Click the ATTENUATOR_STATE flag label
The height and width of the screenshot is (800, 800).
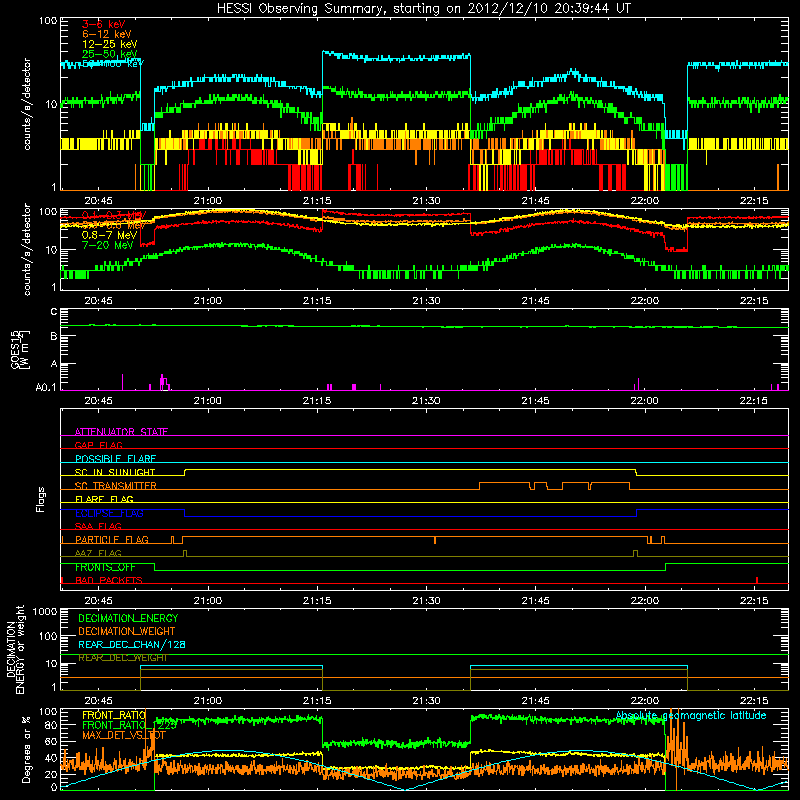pyautogui.click(x=121, y=432)
